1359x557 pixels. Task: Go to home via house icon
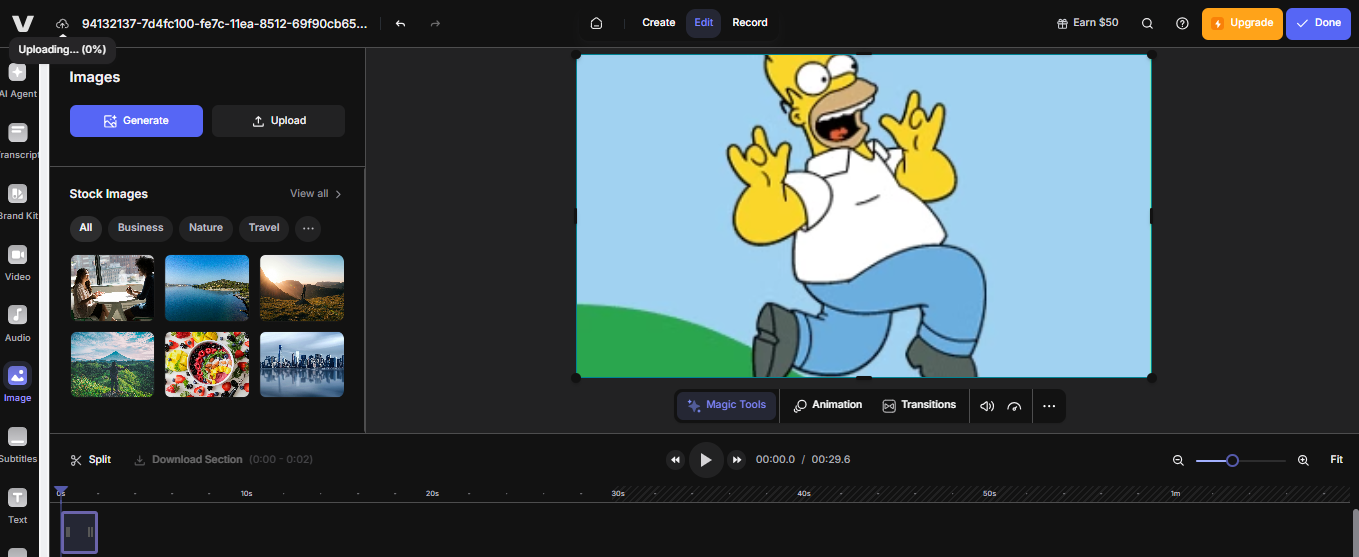click(597, 23)
